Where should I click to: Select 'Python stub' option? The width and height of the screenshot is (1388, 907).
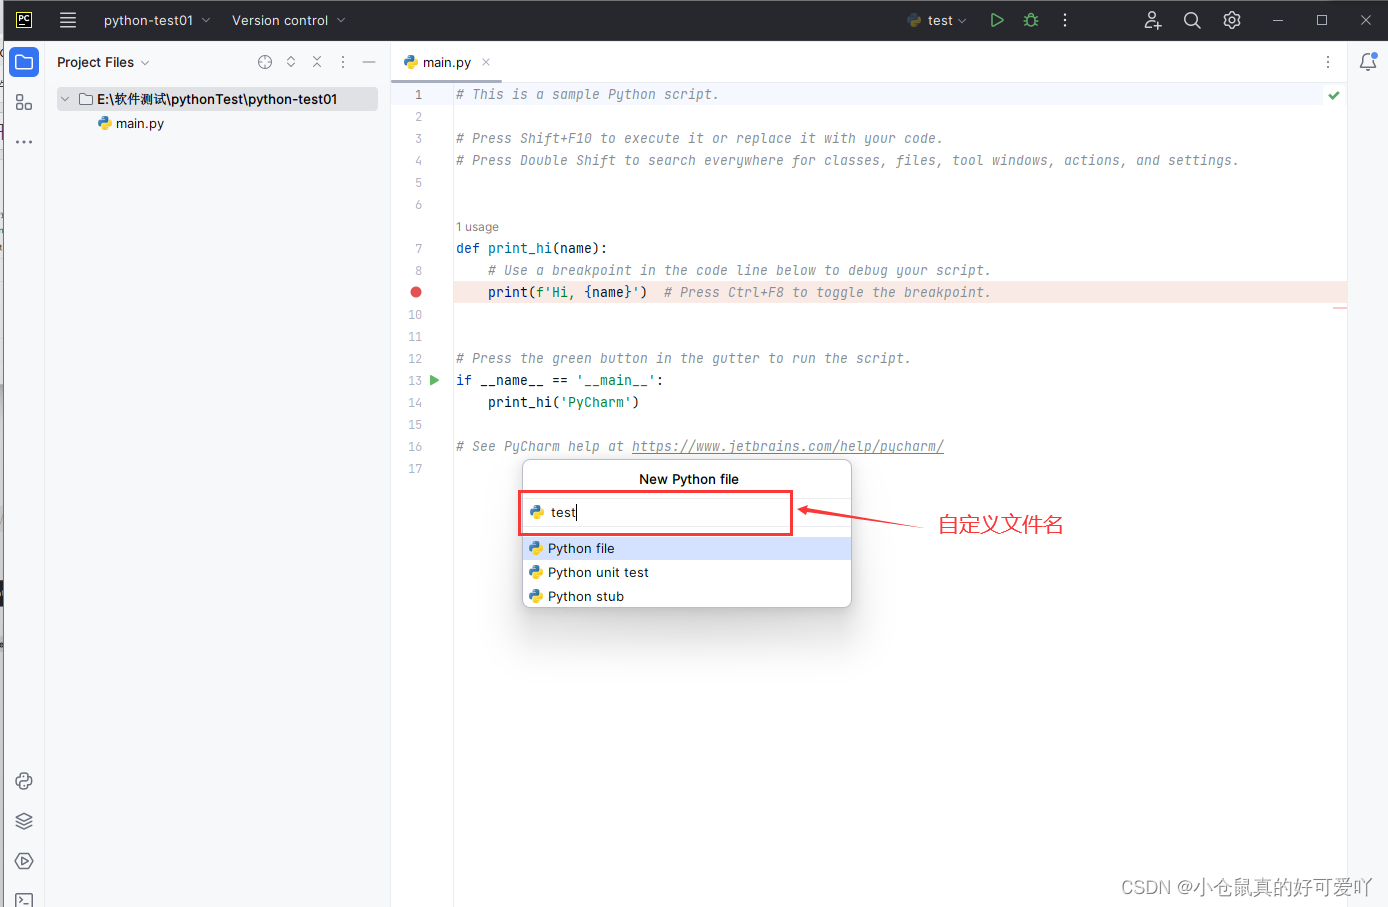(x=687, y=596)
